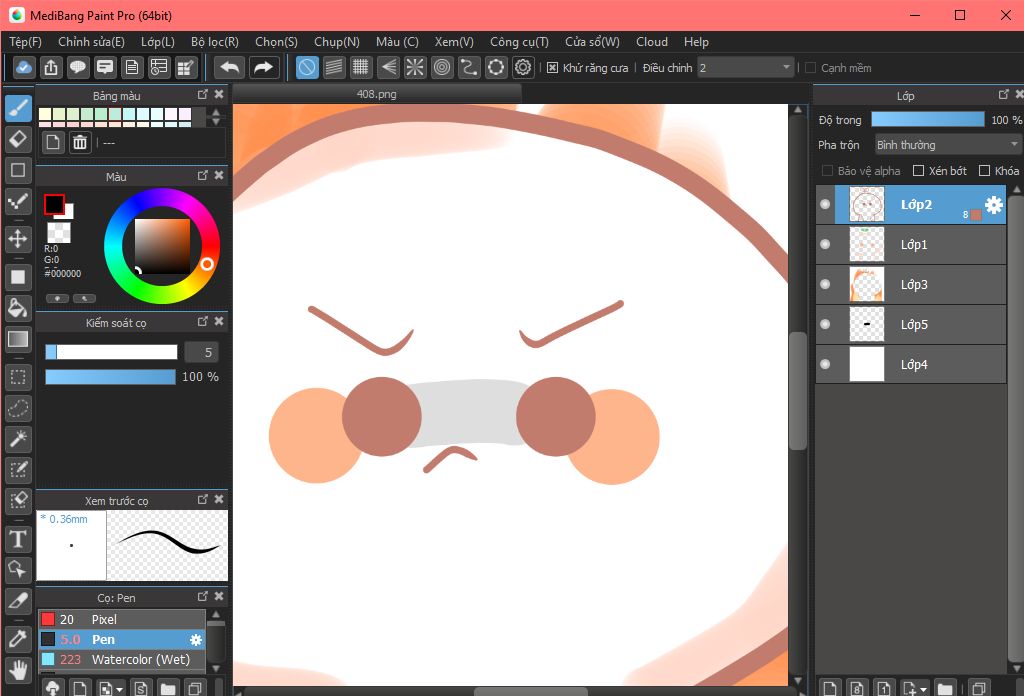Click the black foreground color swatch

pos(54,204)
